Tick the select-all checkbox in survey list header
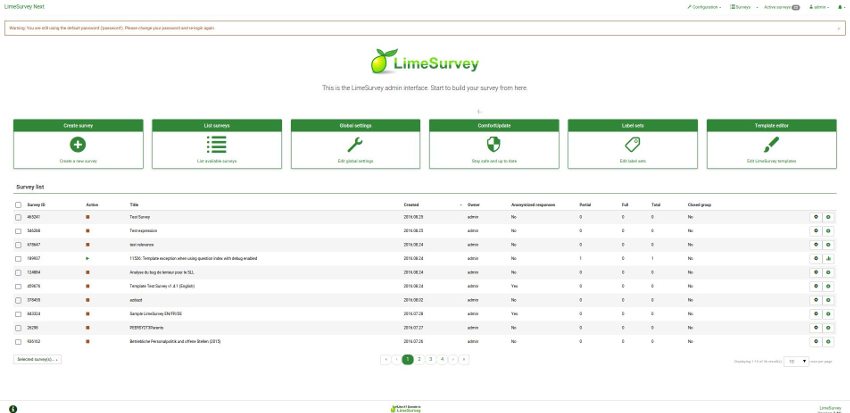850x413 pixels. pos(18,205)
